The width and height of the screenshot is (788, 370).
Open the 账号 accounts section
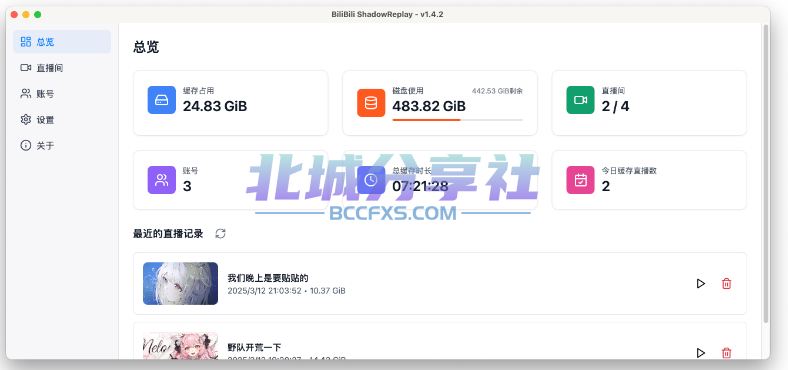62,94
